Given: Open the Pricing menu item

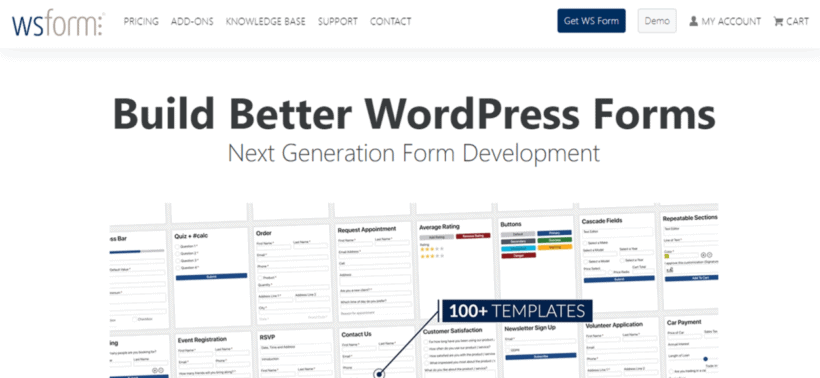Looking at the screenshot, I should tap(141, 21).
